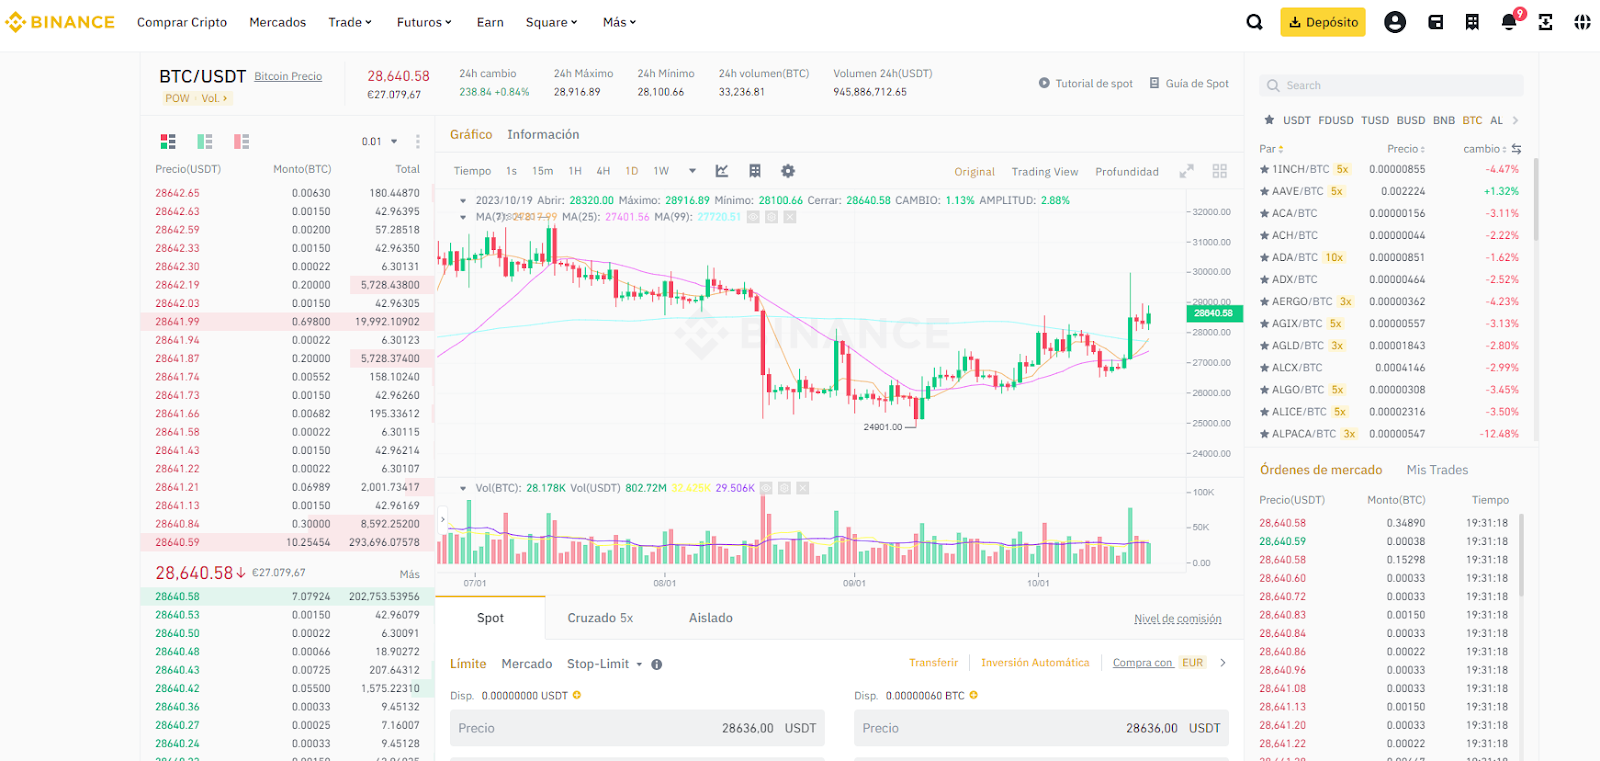This screenshot has width=1600, height=761.
Task: Open Tutorial de spot play icon link
Action: (1086, 84)
